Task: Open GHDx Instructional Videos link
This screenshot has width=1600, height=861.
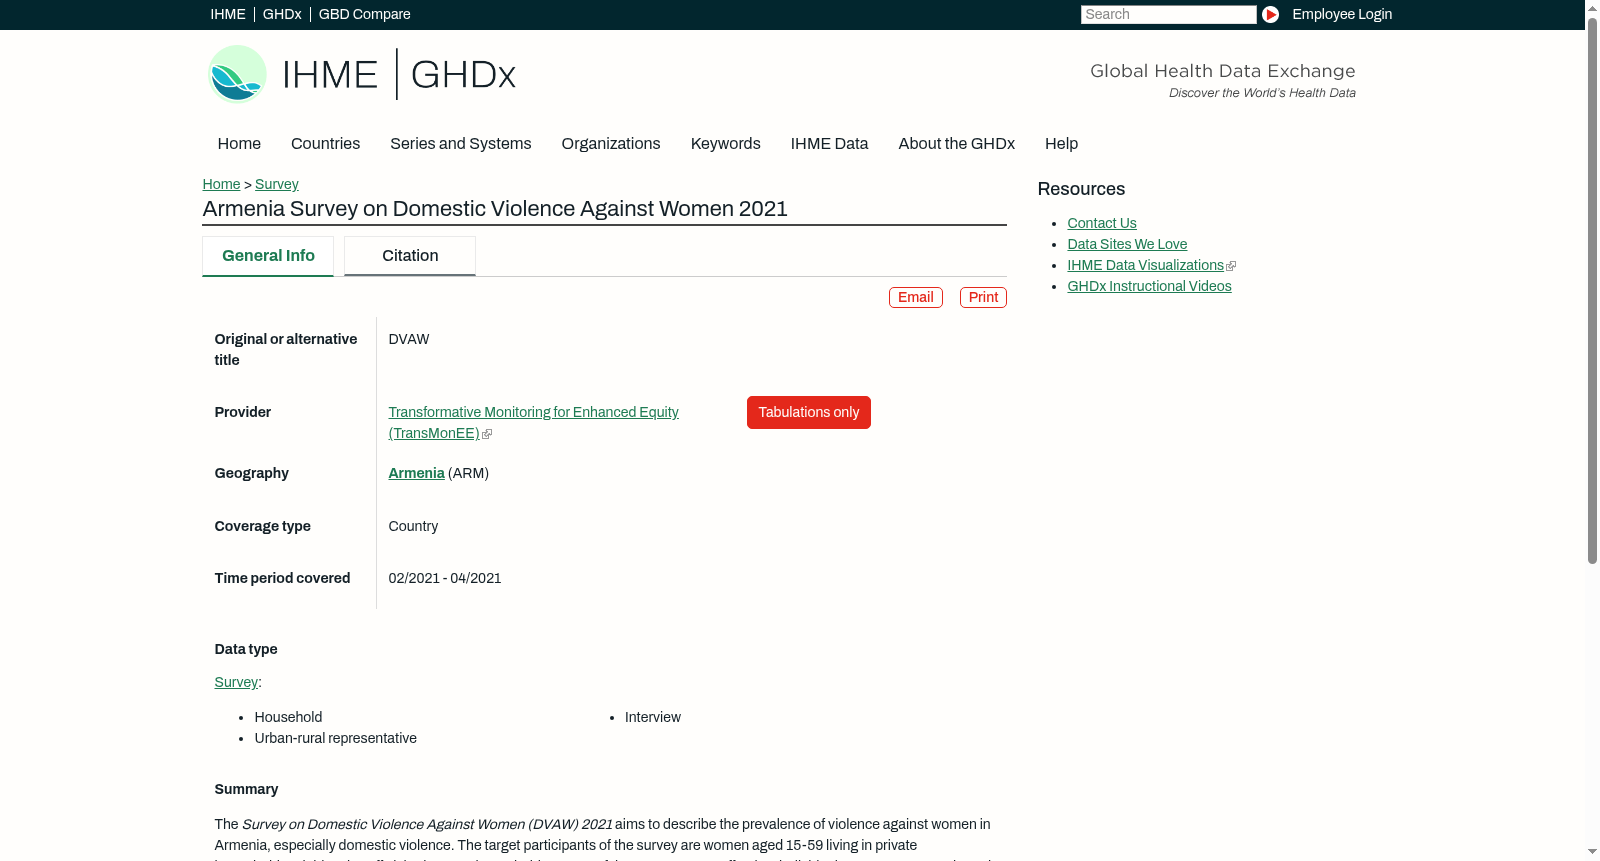Action: 1150,286
